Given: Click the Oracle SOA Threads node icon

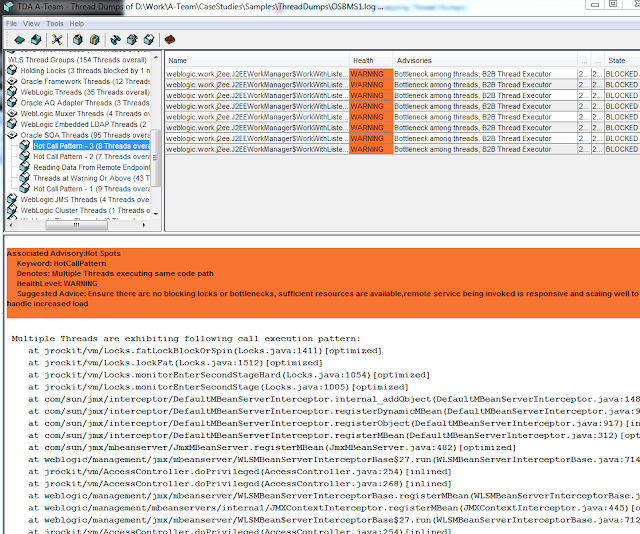Looking at the screenshot, I should (x=12, y=135).
